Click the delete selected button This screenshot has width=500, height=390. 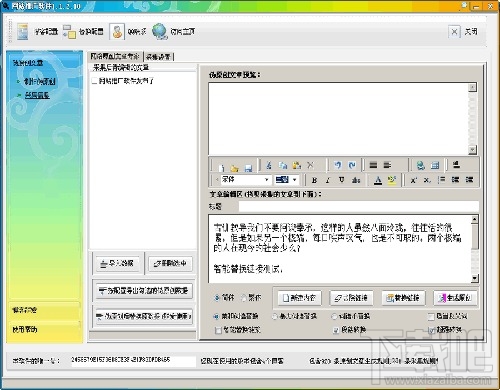coord(170,264)
